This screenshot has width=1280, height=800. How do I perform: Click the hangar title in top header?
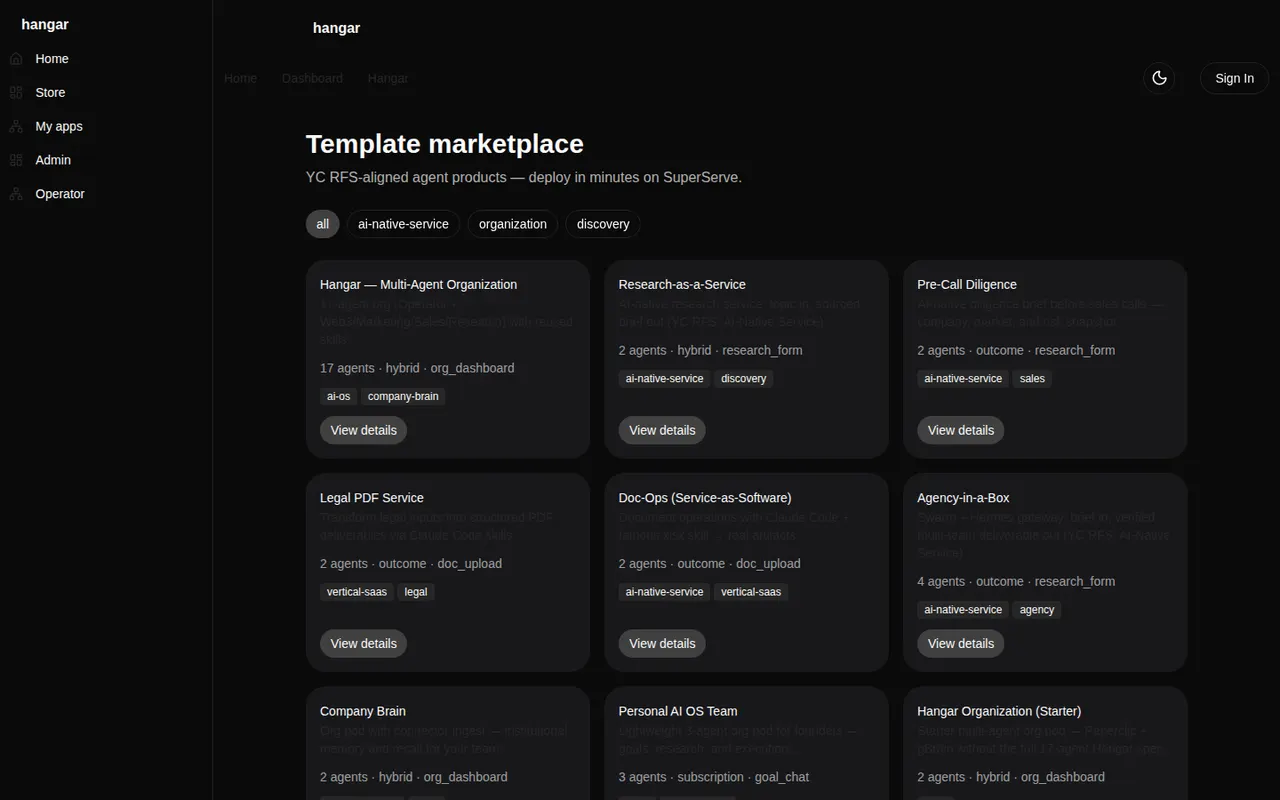point(336,28)
